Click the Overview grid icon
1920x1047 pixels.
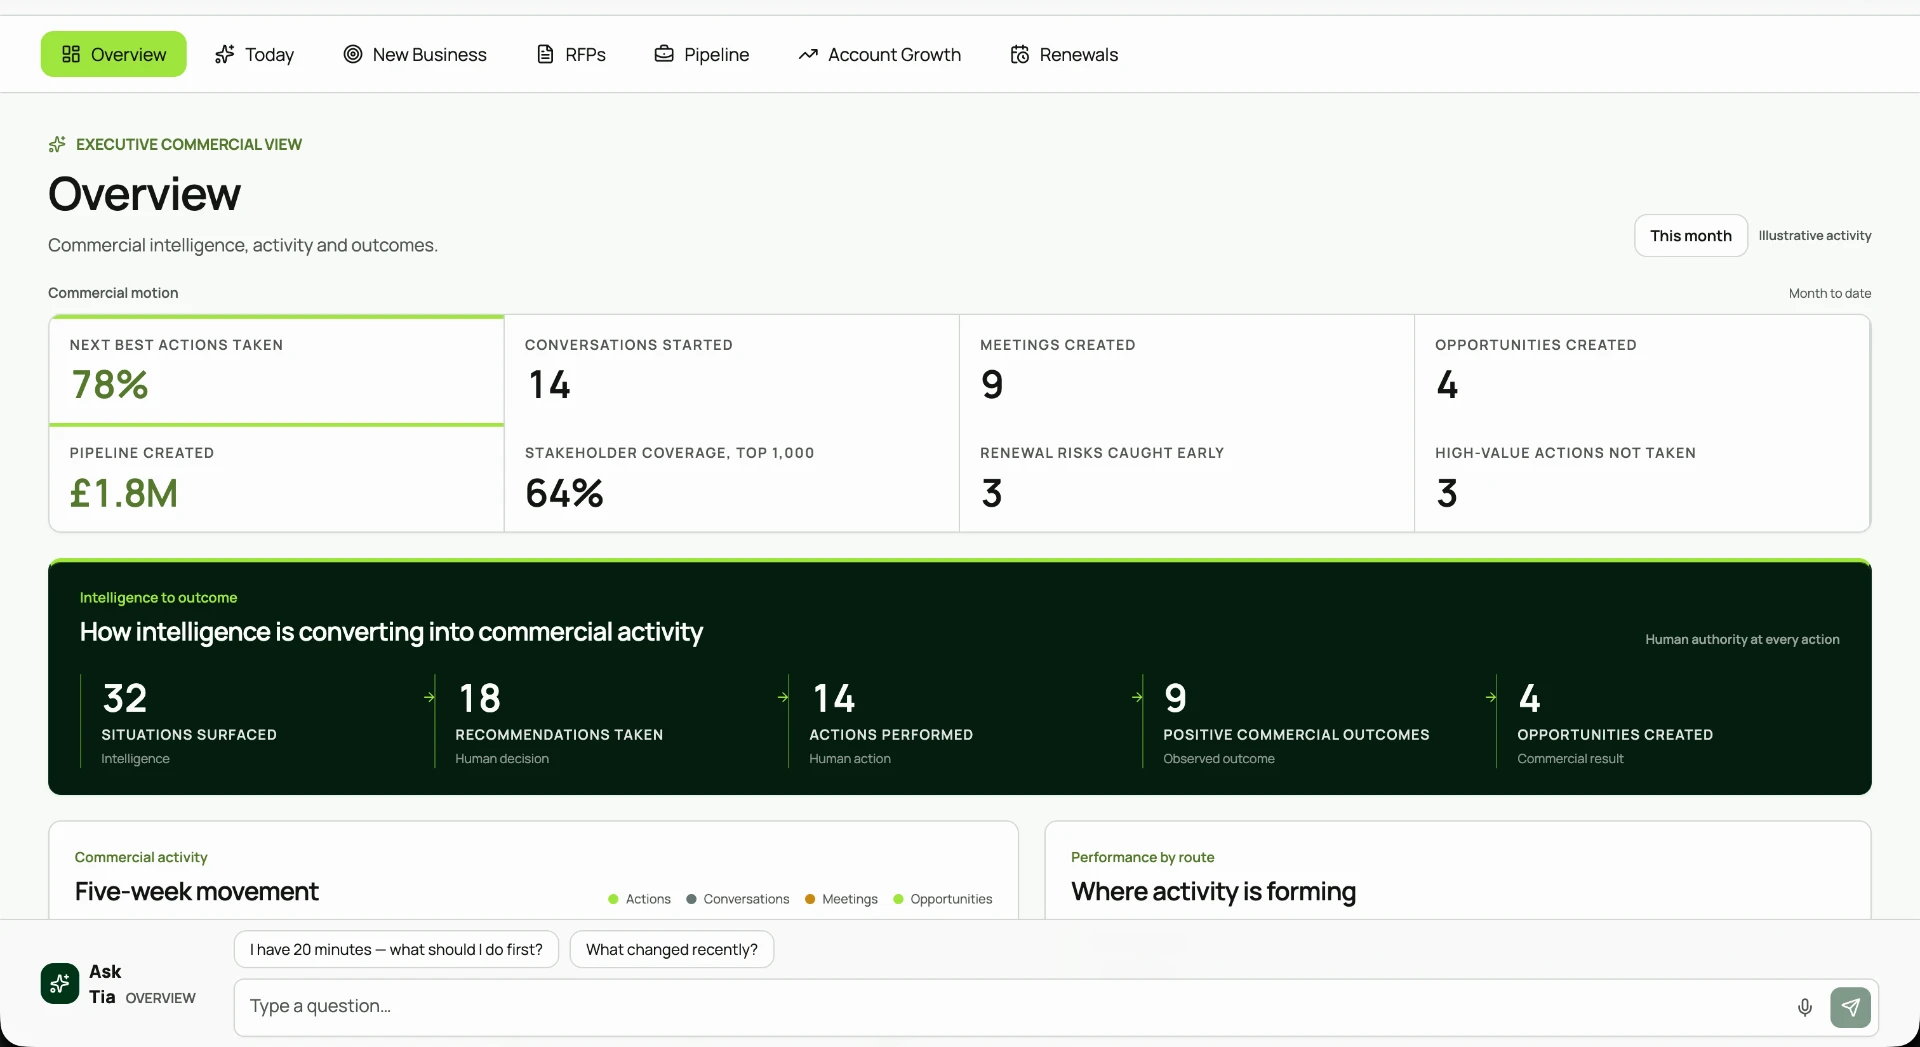(71, 54)
